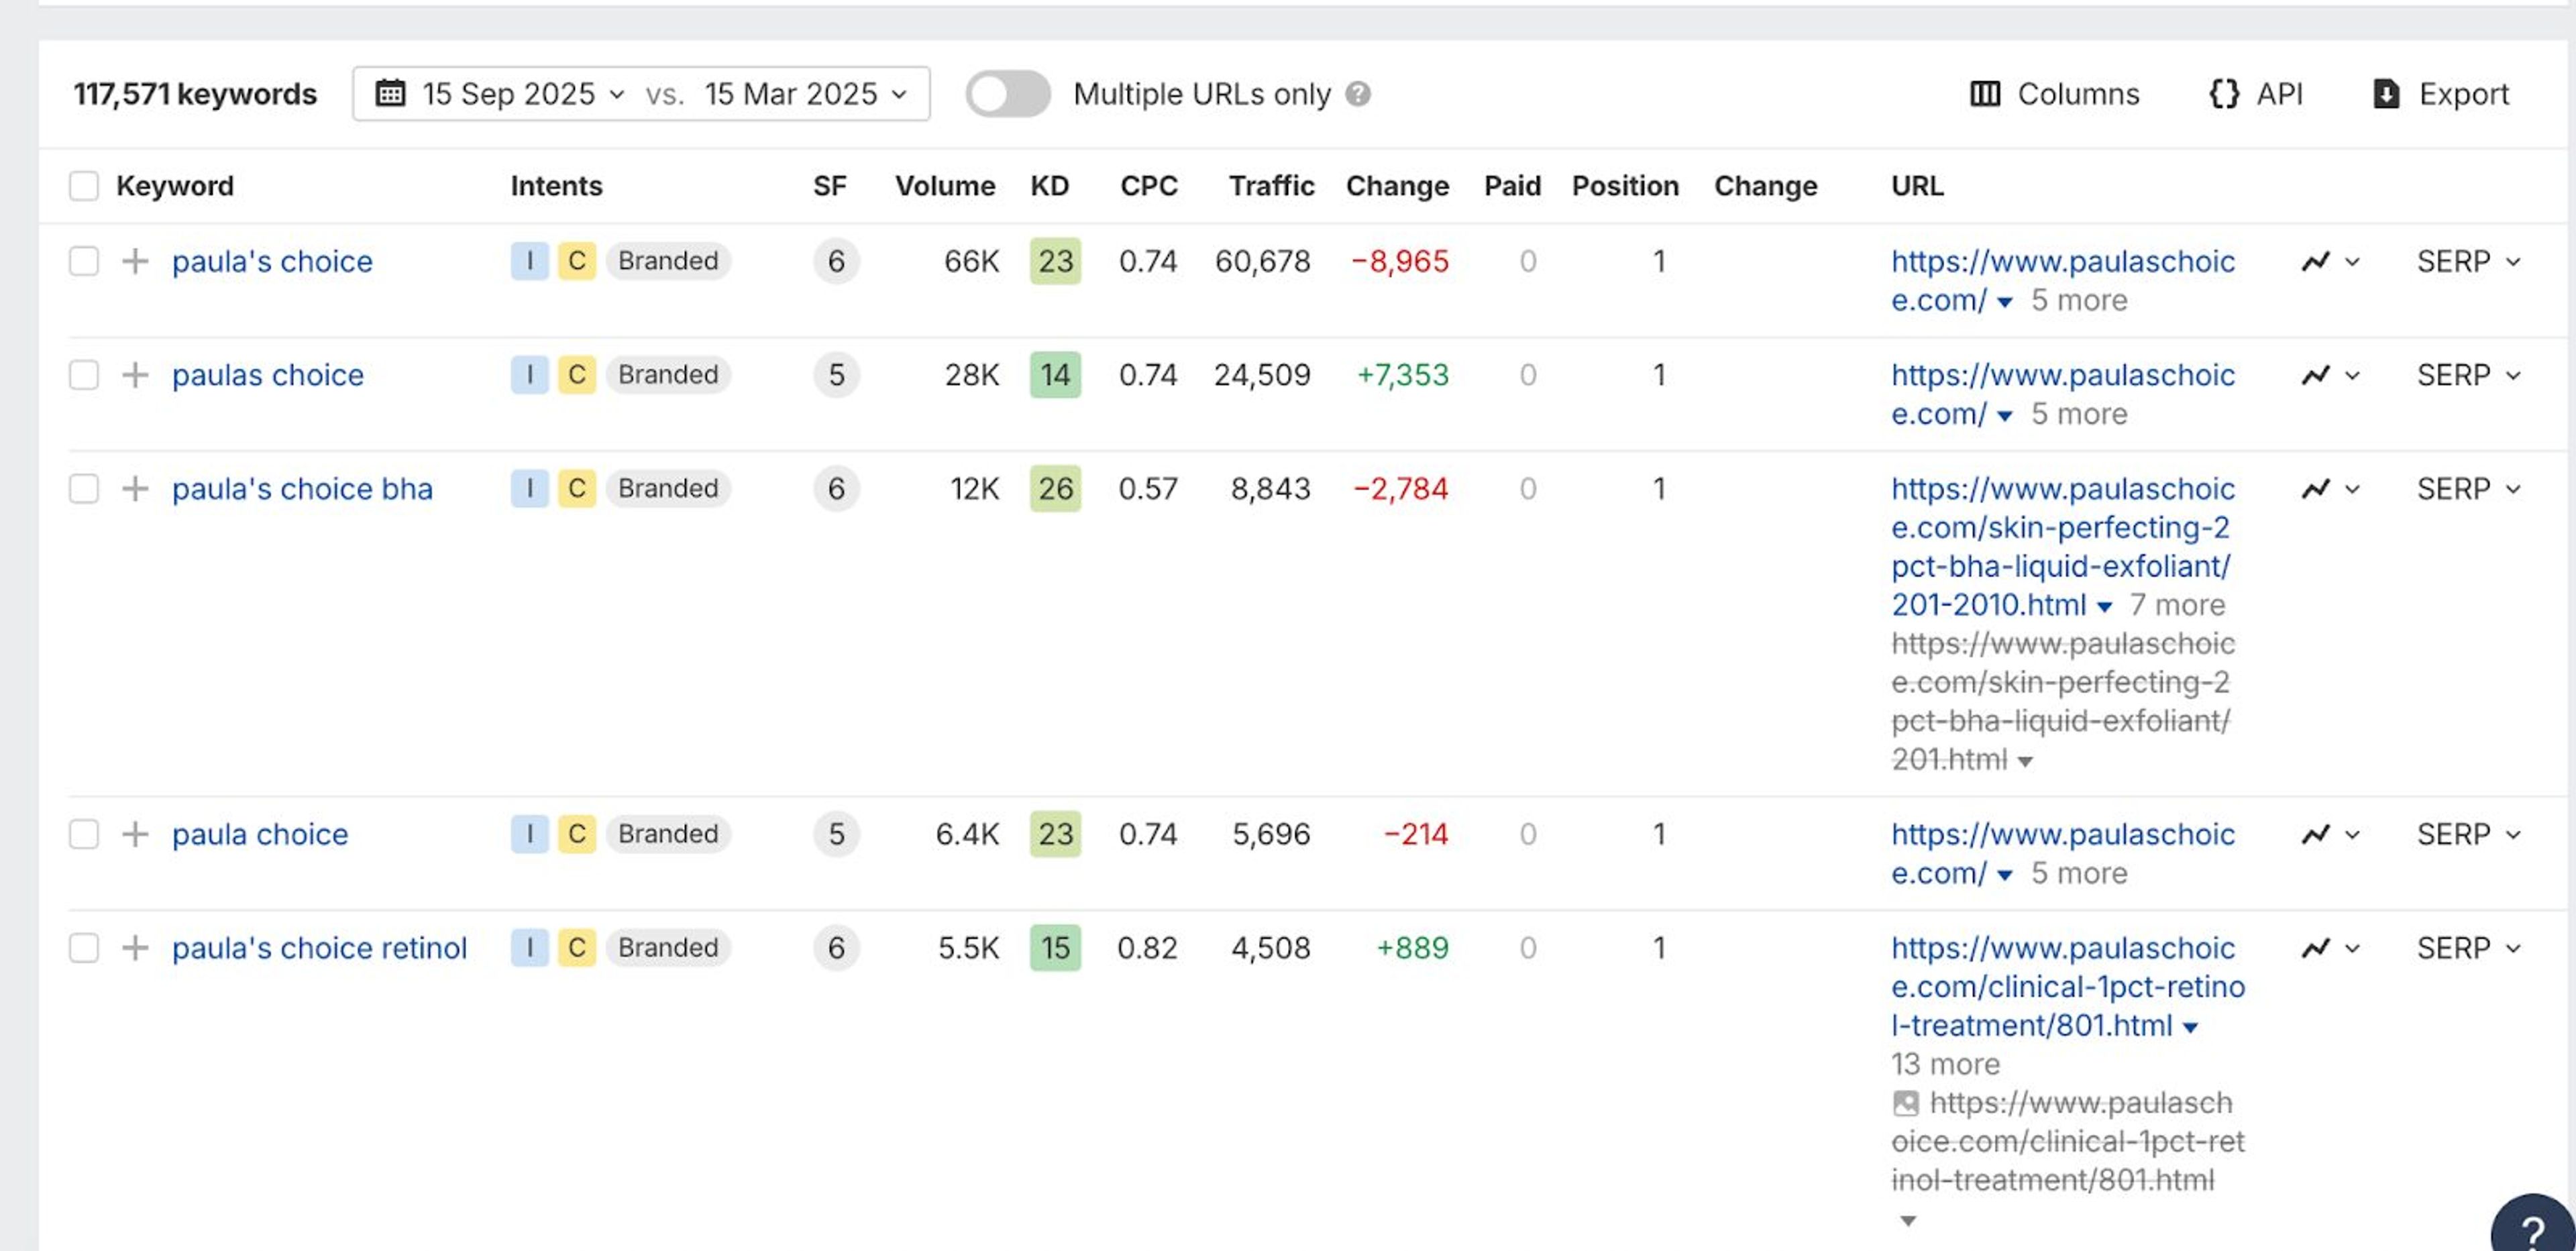The height and width of the screenshot is (1251, 2576).
Task: Open keyword link paulas choice
Action: click(268, 375)
